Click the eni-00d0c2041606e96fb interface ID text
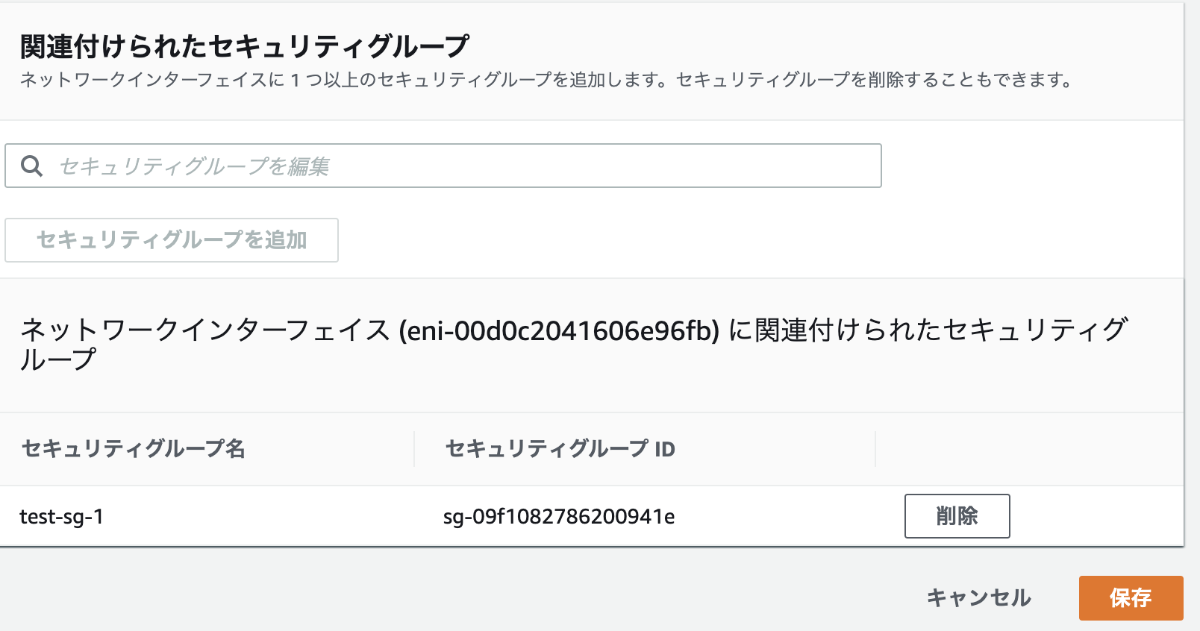Viewport: 1200px width, 631px height. [x=558, y=330]
